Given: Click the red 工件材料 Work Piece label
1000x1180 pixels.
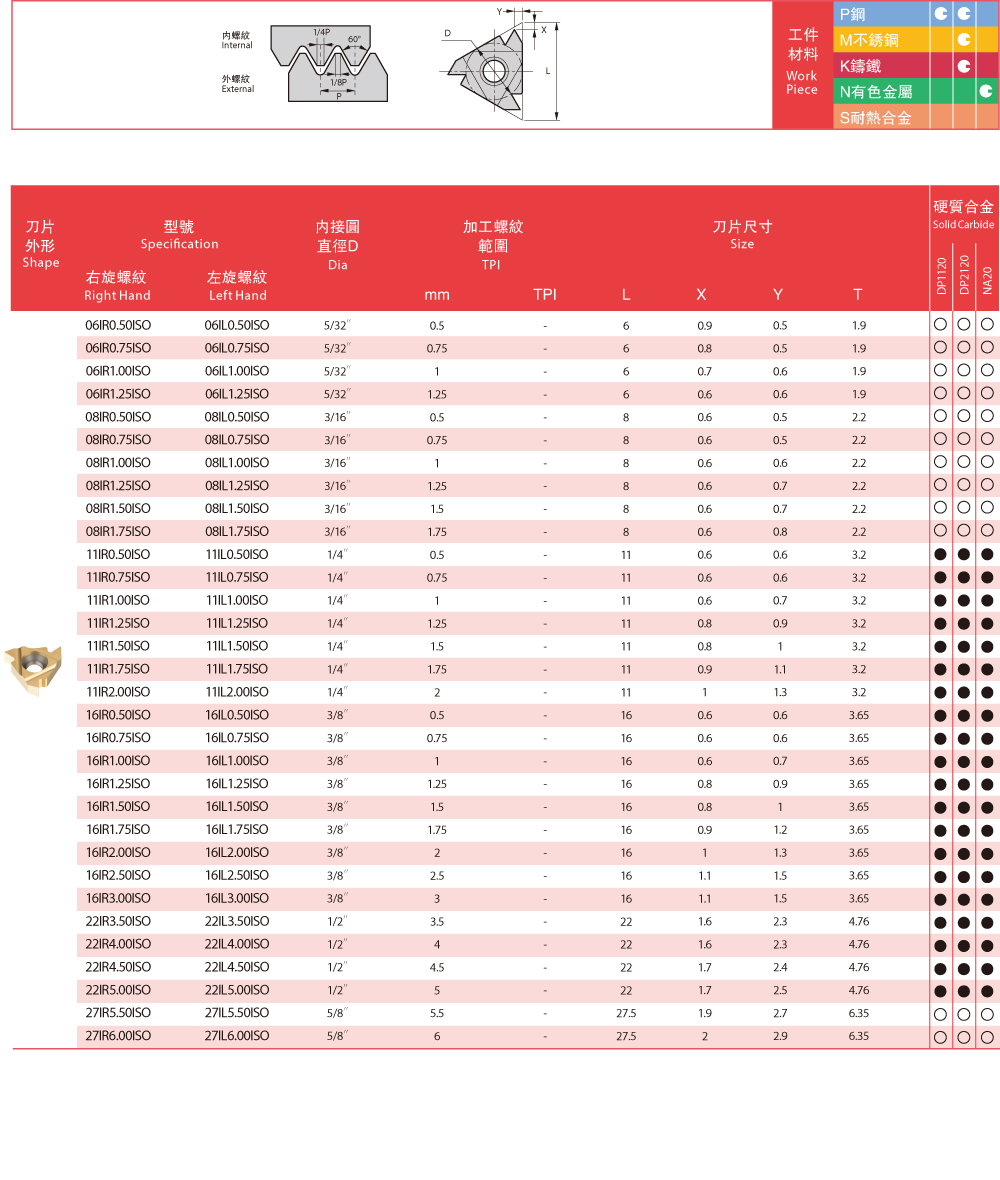Looking at the screenshot, I should tap(802, 62).
